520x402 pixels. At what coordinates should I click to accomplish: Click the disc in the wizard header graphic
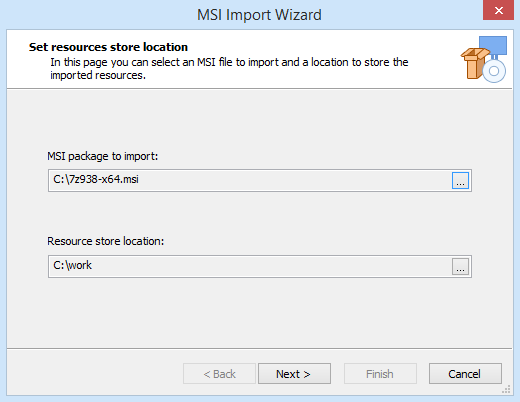494,71
